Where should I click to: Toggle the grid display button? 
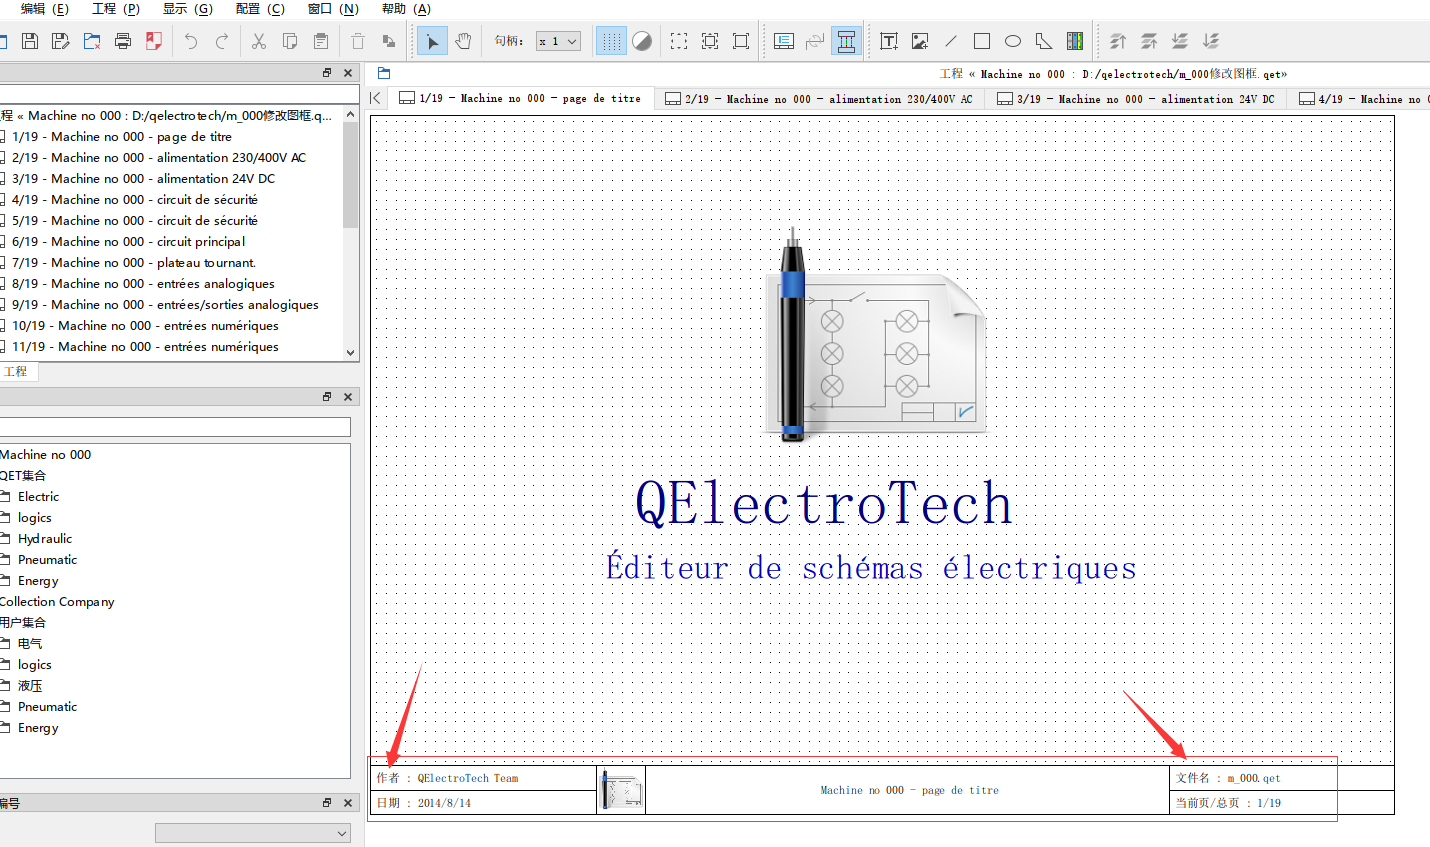pyautogui.click(x=611, y=41)
